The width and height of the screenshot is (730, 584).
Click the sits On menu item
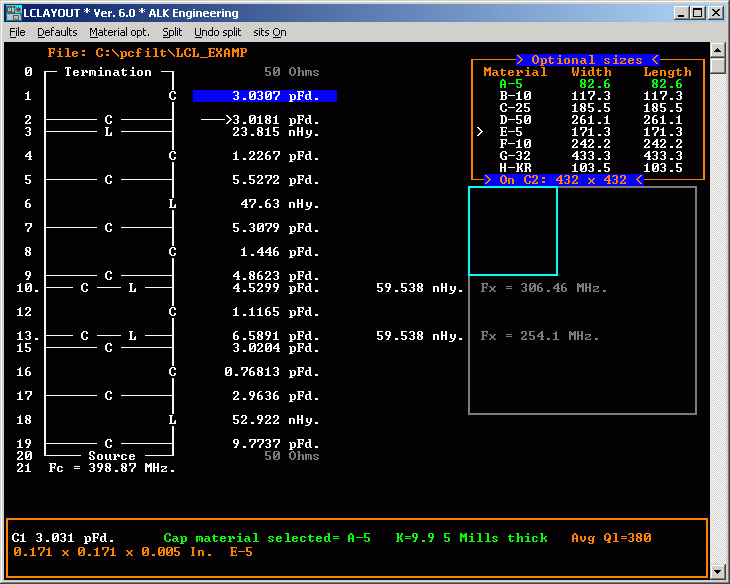(270, 32)
